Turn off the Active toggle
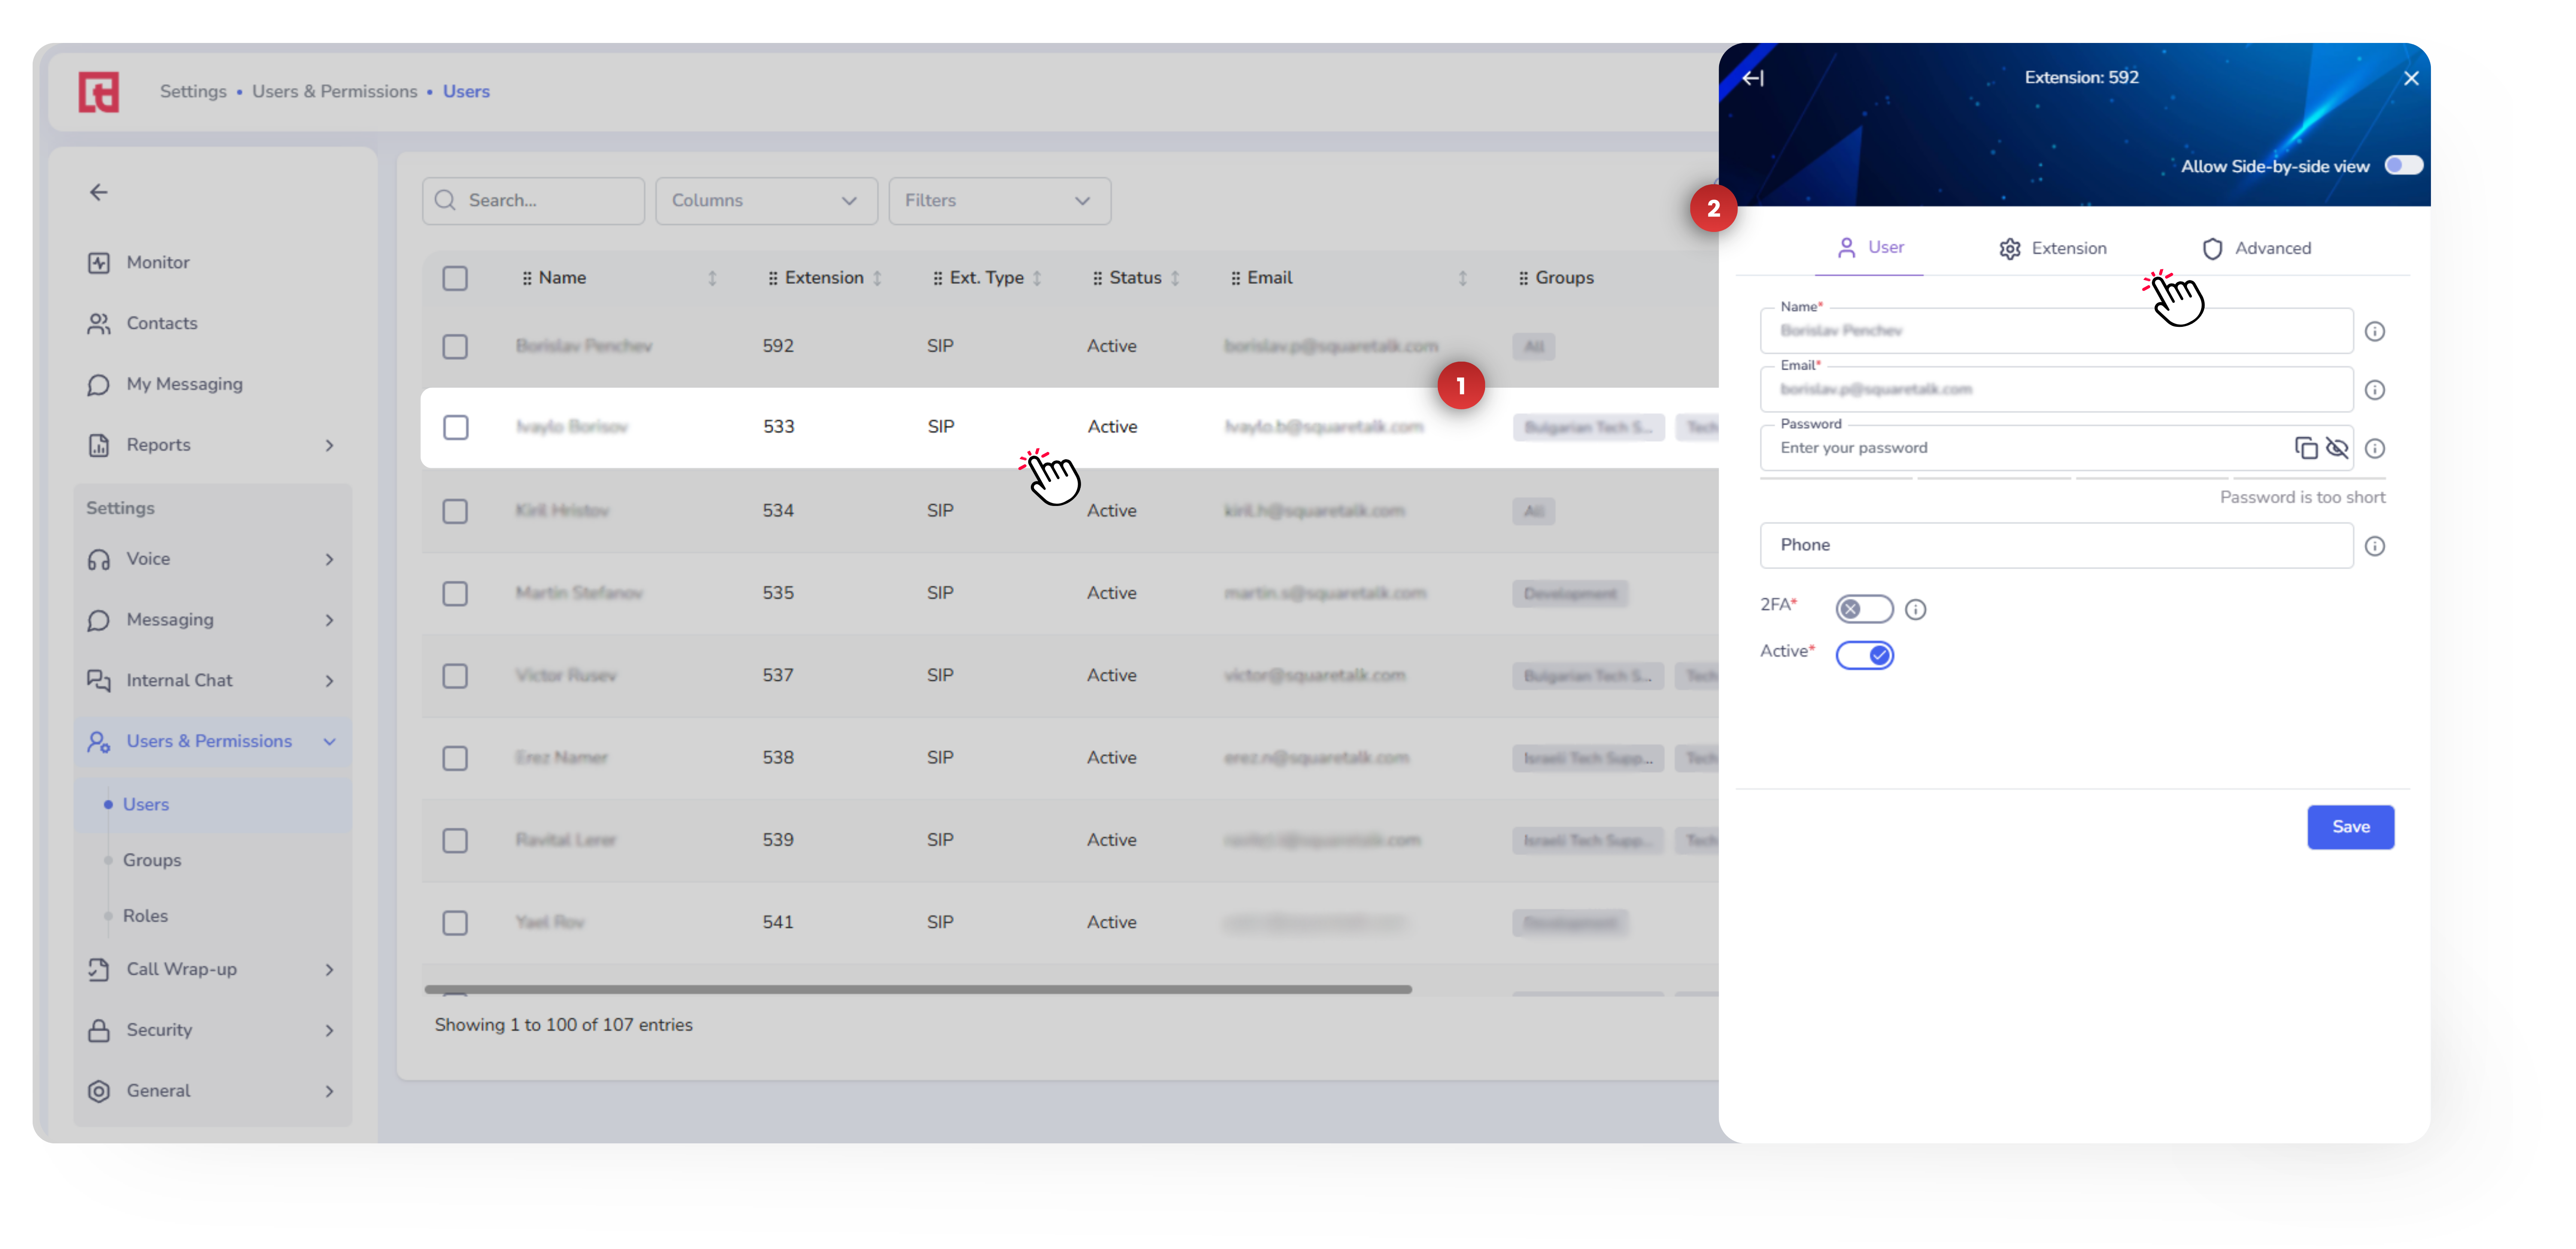The width and height of the screenshot is (2576, 1249). click(x=1864, y=655)
